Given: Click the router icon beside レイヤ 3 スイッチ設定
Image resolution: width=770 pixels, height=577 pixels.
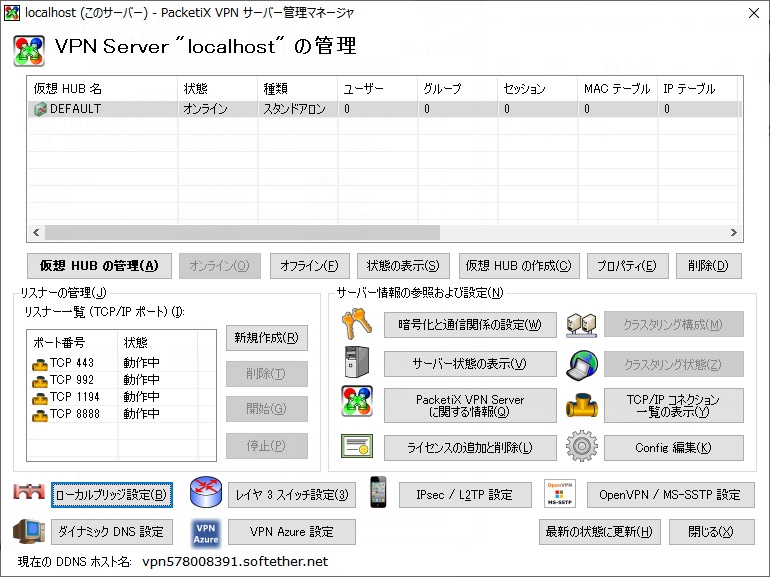Looking at the screenshot, I should [x=205, y=494].
